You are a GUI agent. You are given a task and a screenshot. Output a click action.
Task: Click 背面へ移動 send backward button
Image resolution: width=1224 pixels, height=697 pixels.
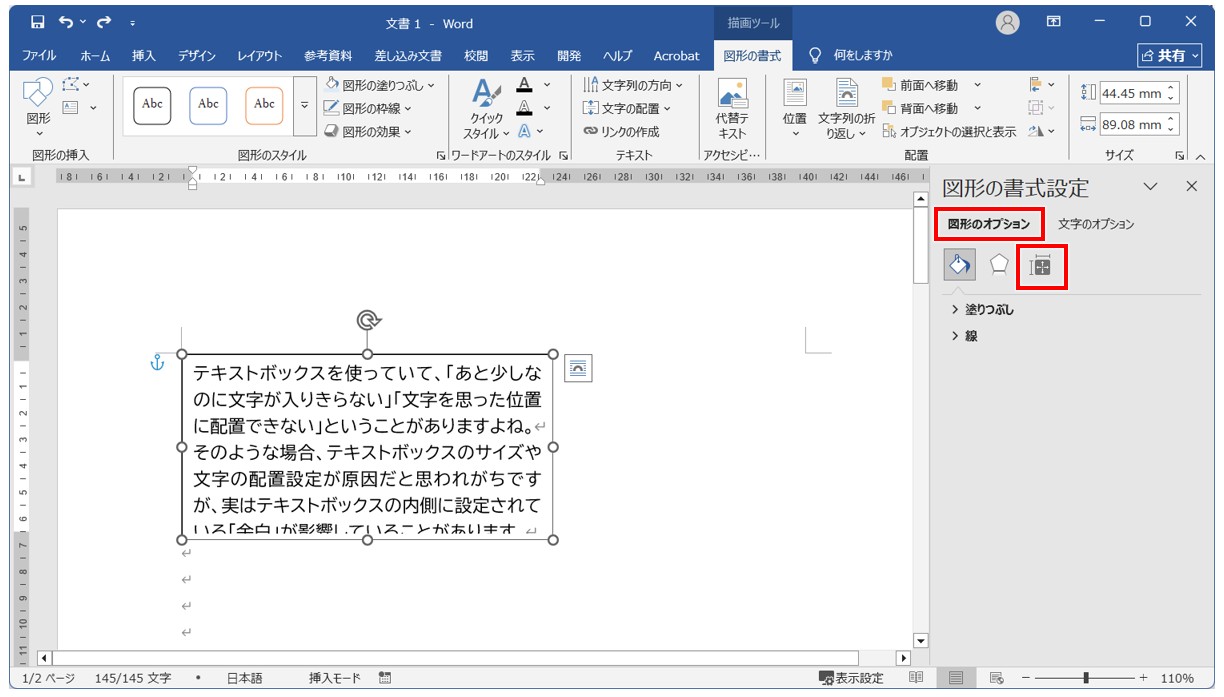pyautogui.click(x=919, y=108)
